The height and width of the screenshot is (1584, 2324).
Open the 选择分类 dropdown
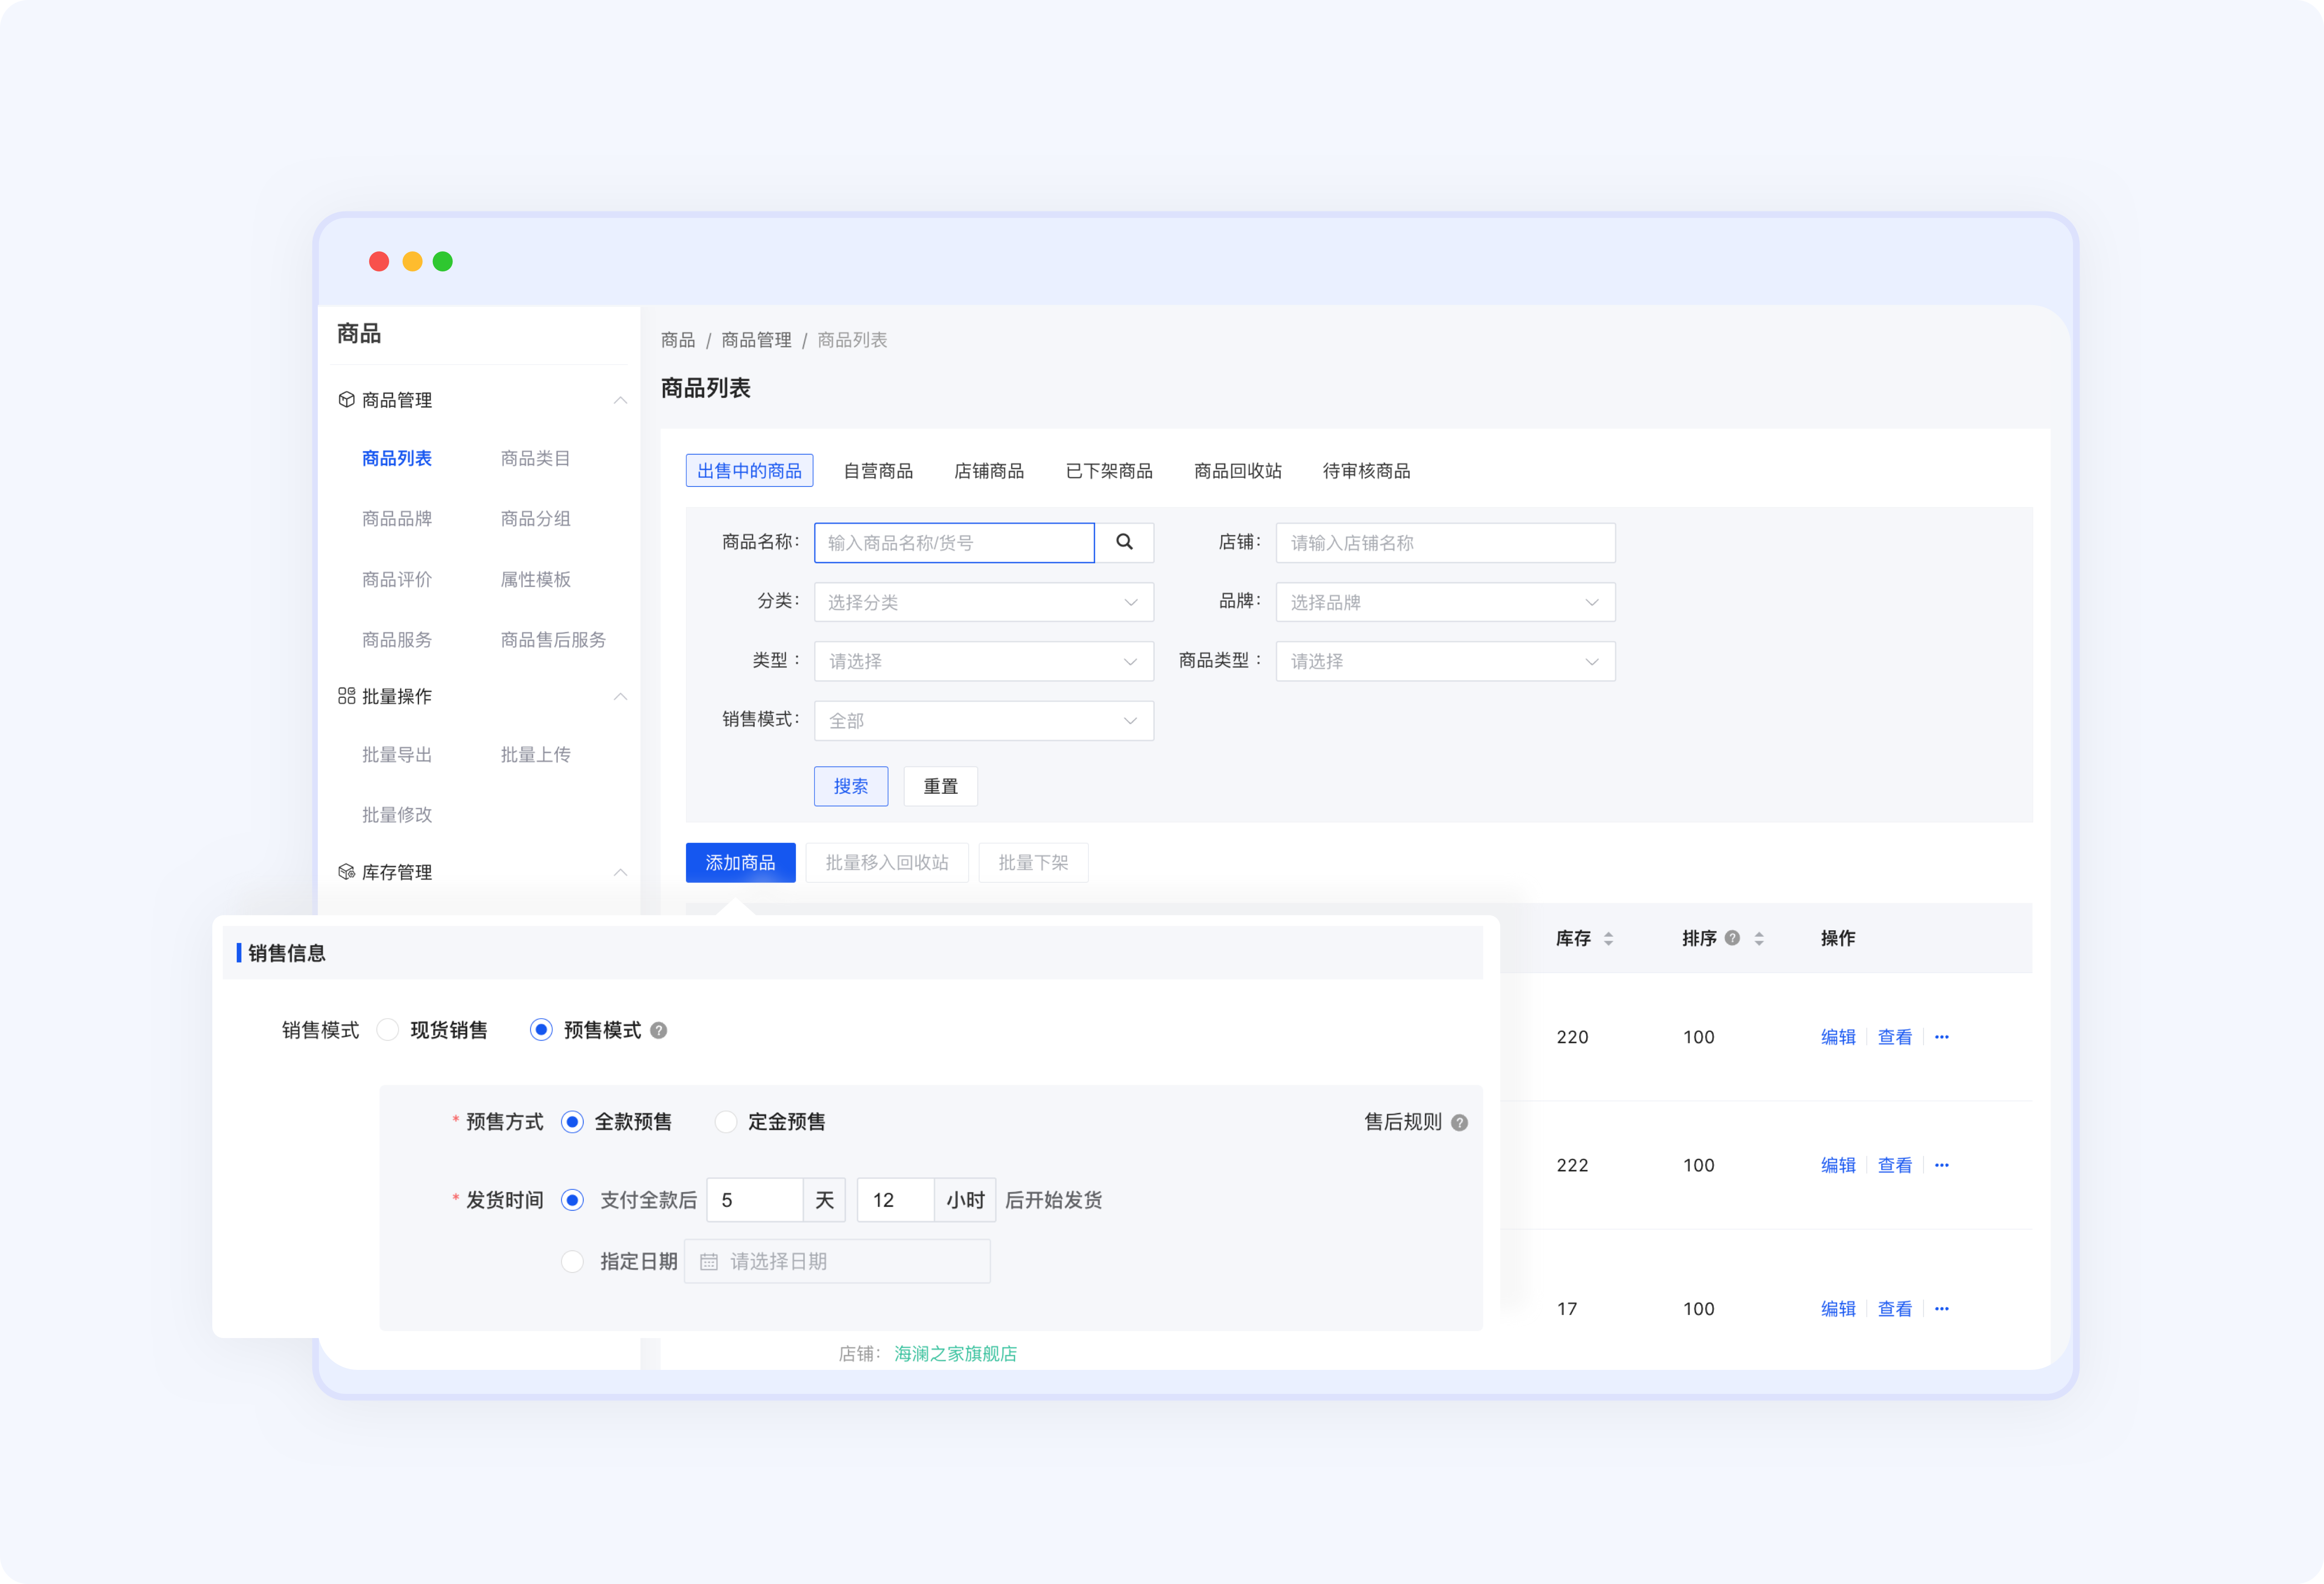tap(983, 602)
